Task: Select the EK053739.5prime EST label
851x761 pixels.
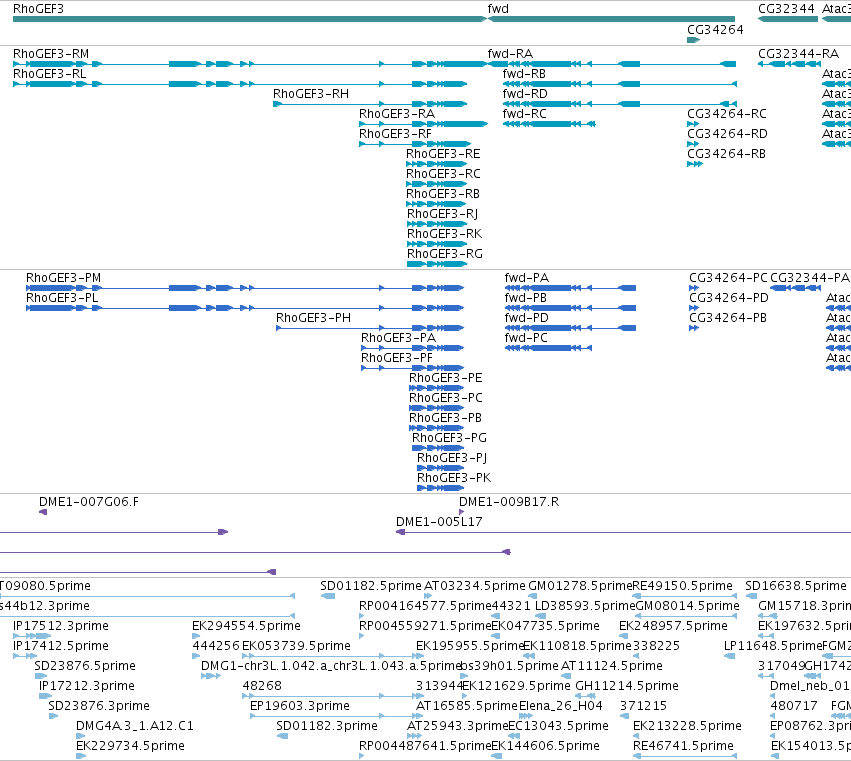Action: click(x=296, y=646)
